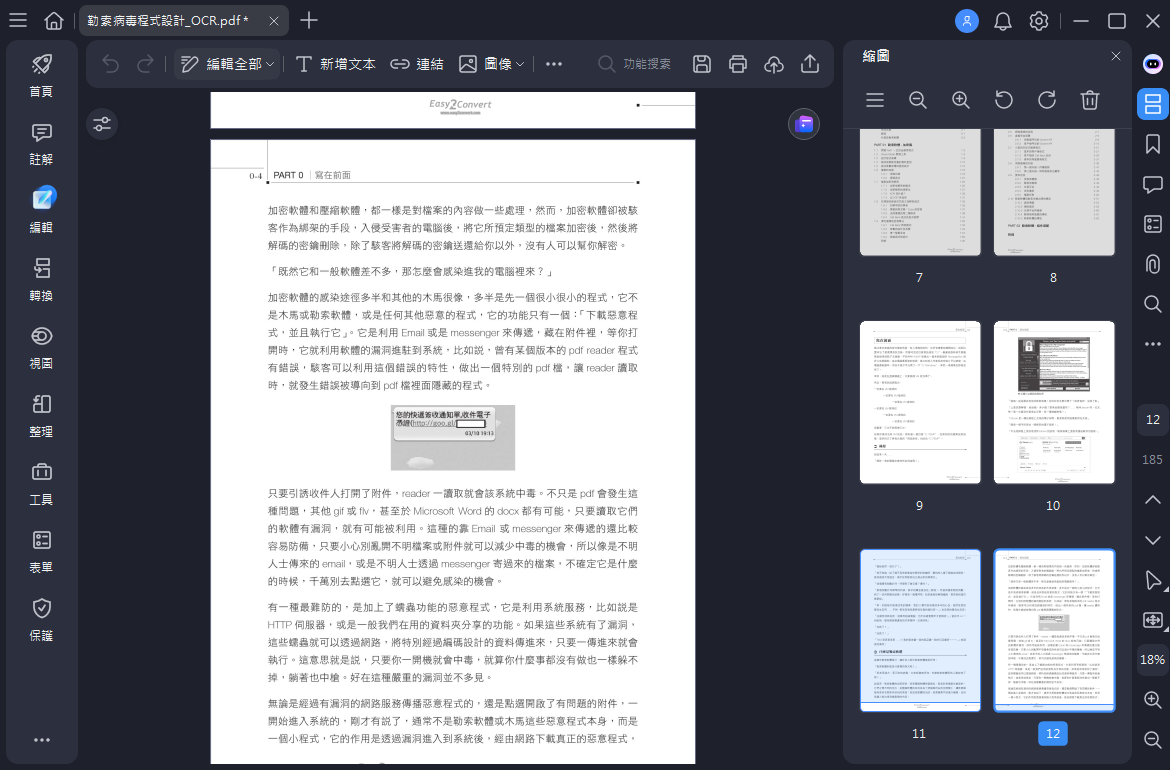Select the page 9 thumbnail
Screen dimensions: 1170x770
920,402
